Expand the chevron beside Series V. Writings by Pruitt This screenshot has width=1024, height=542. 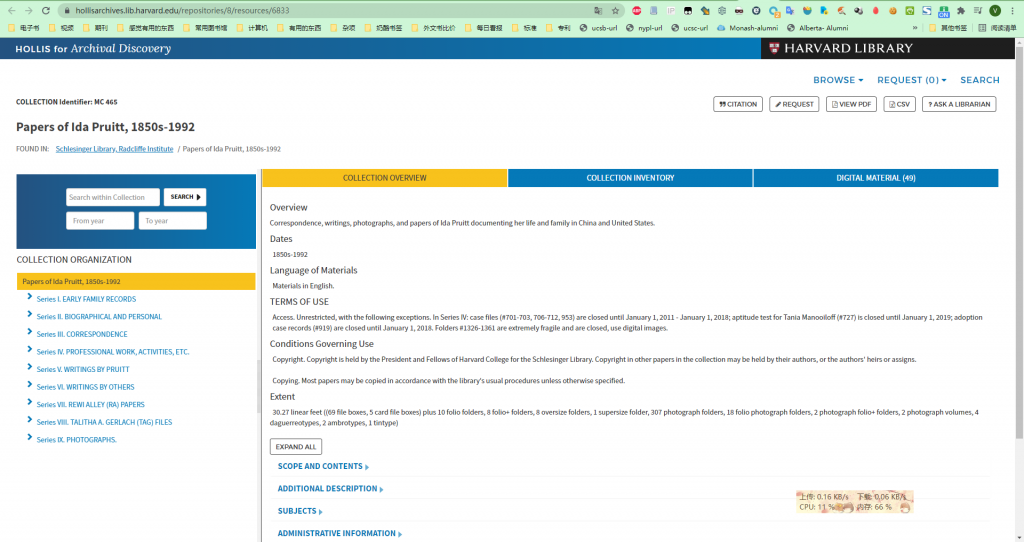point(29,368)
